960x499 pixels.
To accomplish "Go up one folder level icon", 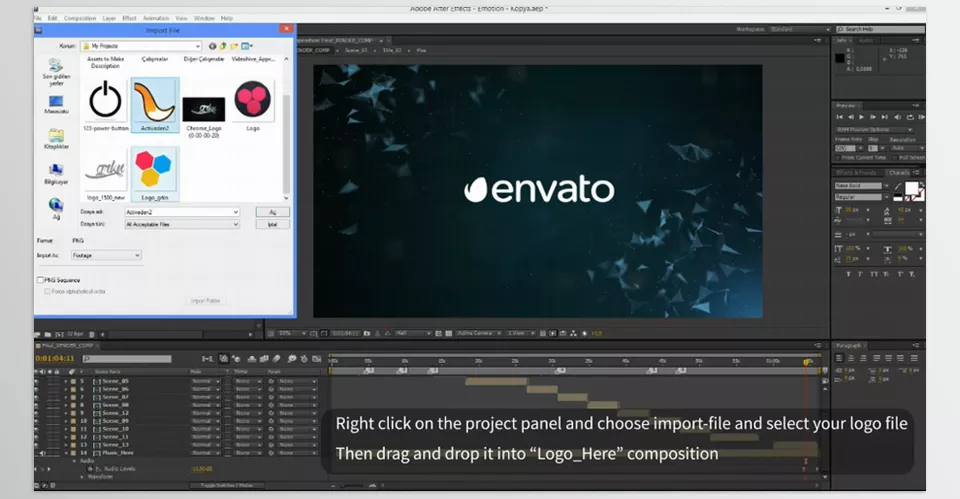I will pos(223,46).
